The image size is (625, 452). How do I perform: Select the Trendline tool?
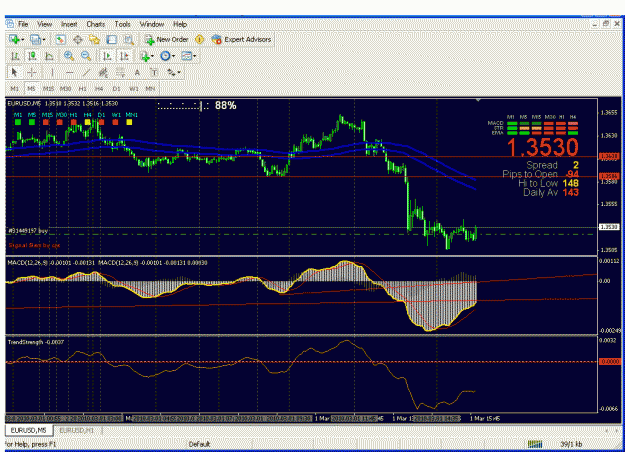tap(86, 73)
